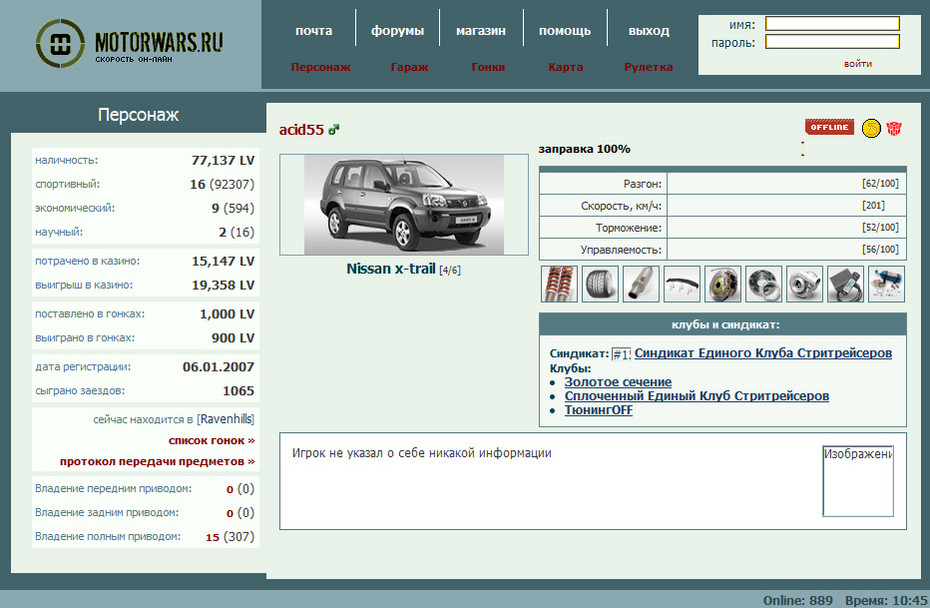The image size is (930, 608).
Task: Click the Online: 889 status text
Action: (x=798, y=600)
